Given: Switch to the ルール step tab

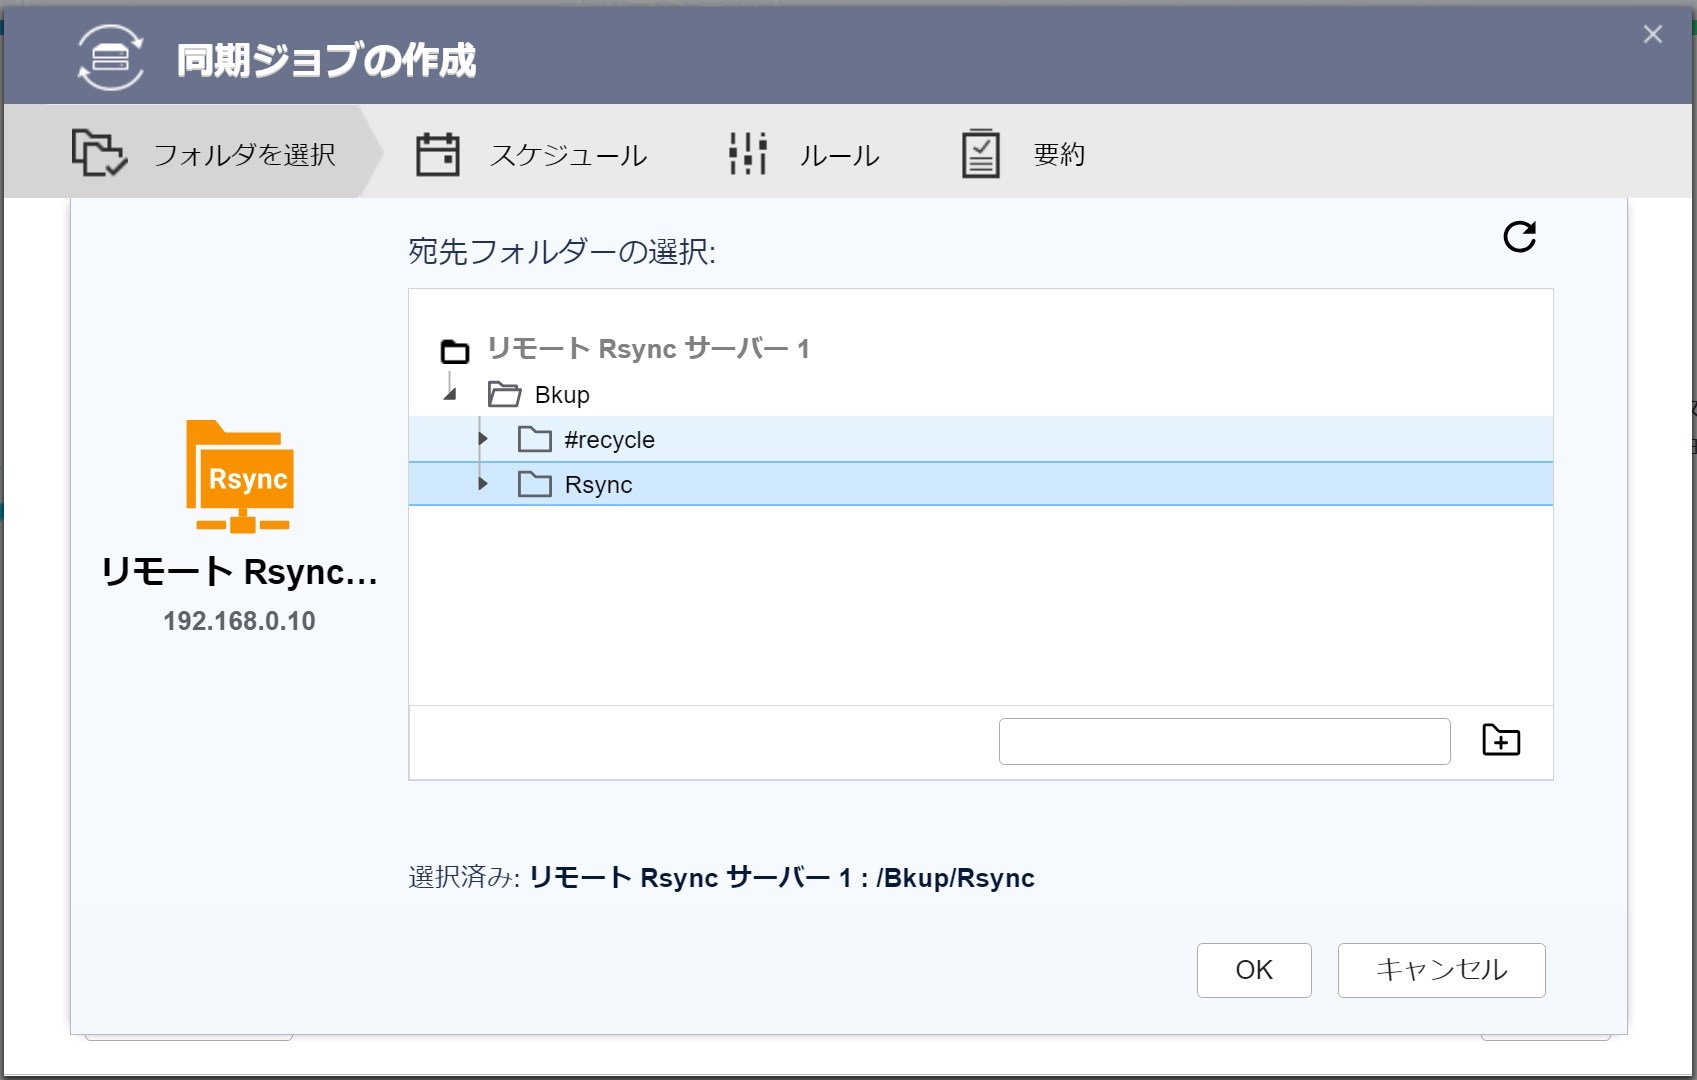Looking at the screenshot, I should tap(839, 155).
